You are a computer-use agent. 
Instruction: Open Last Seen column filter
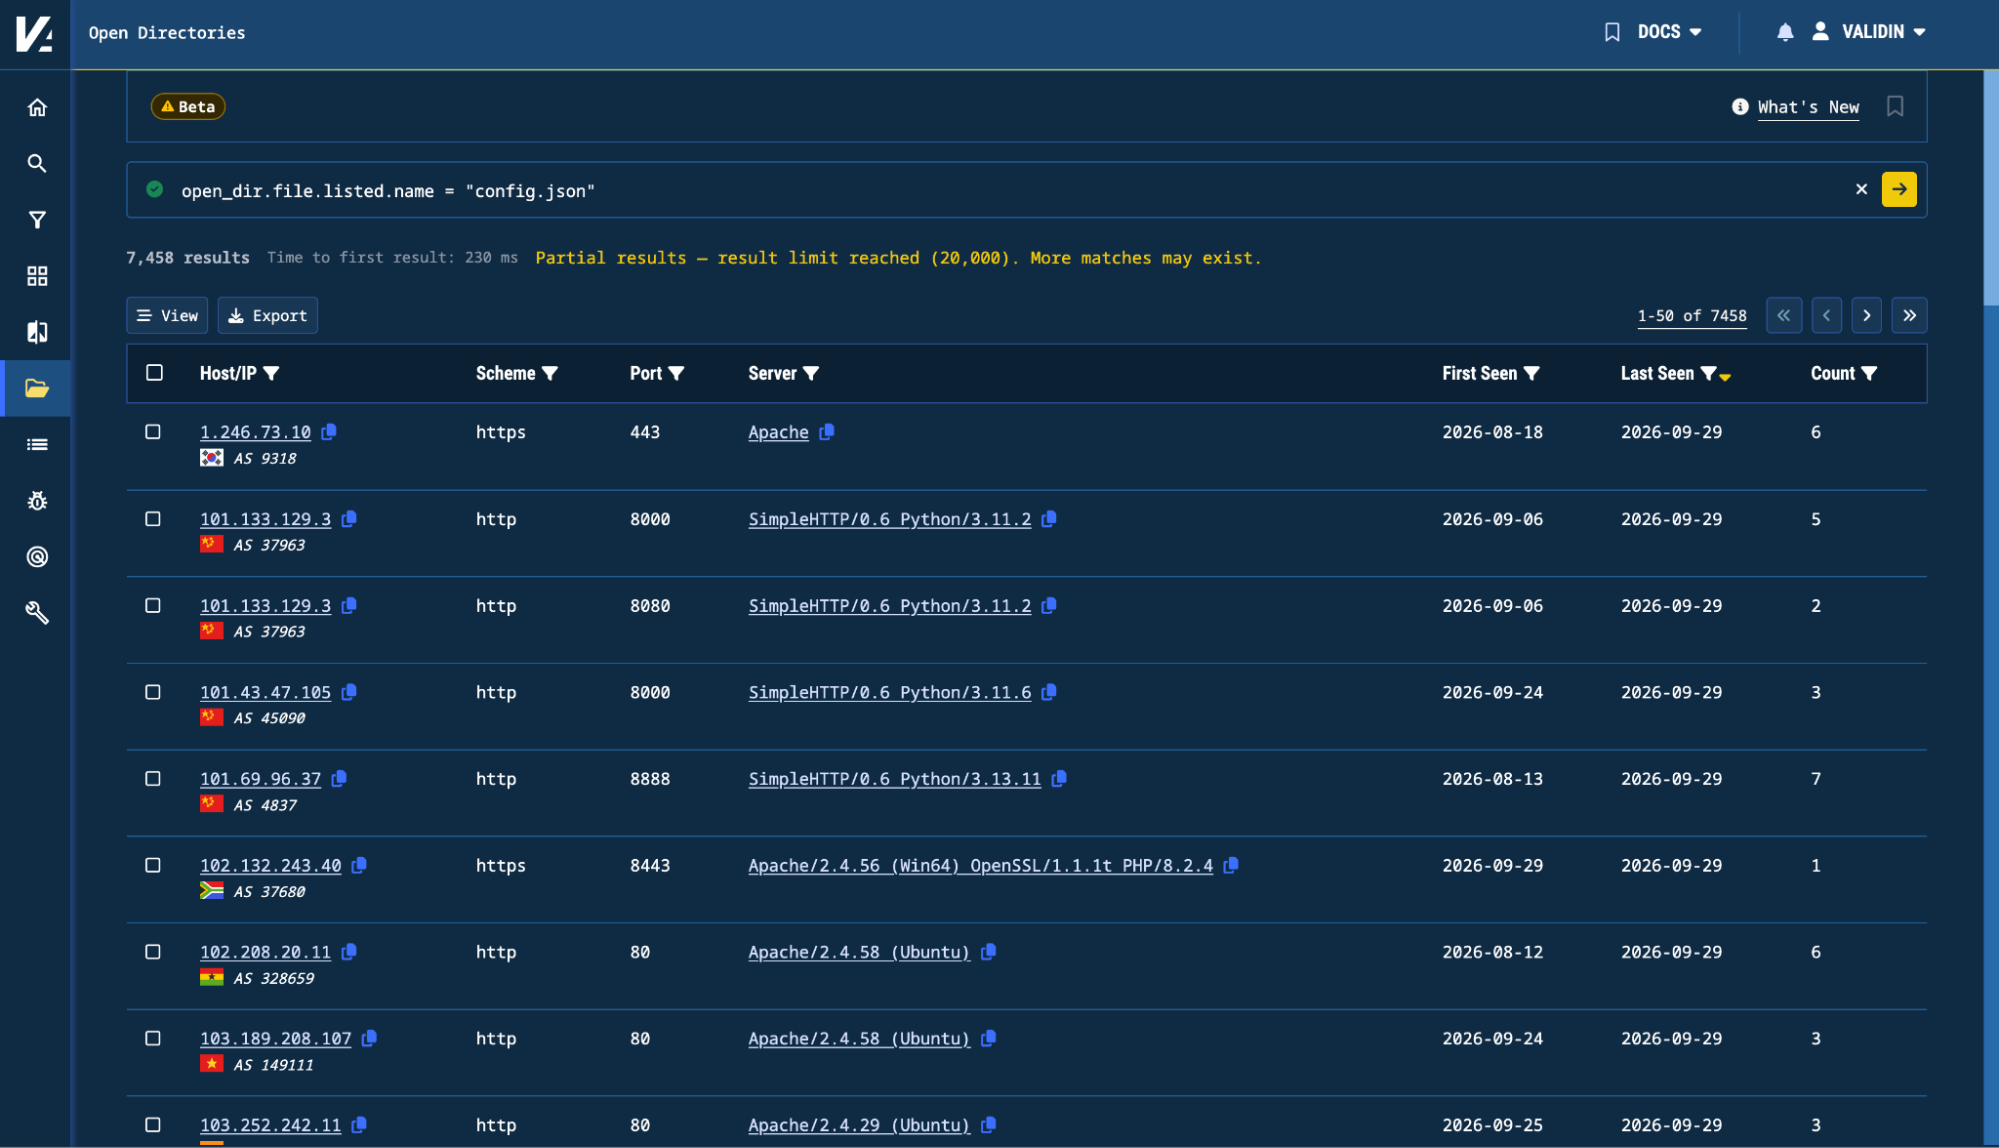[1708, 374]
